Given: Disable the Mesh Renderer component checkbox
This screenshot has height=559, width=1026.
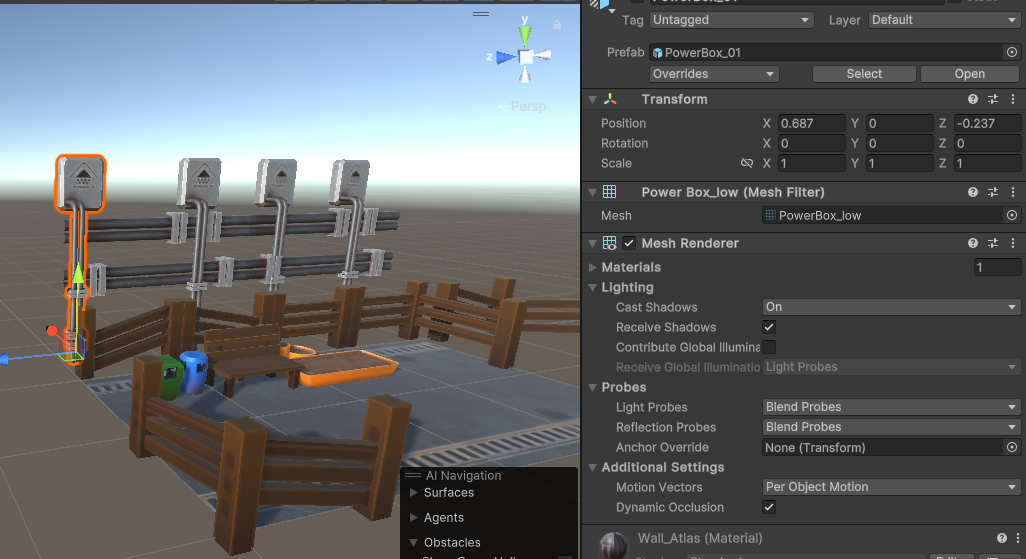Looking at the screenshot, I should pos(629,243).
